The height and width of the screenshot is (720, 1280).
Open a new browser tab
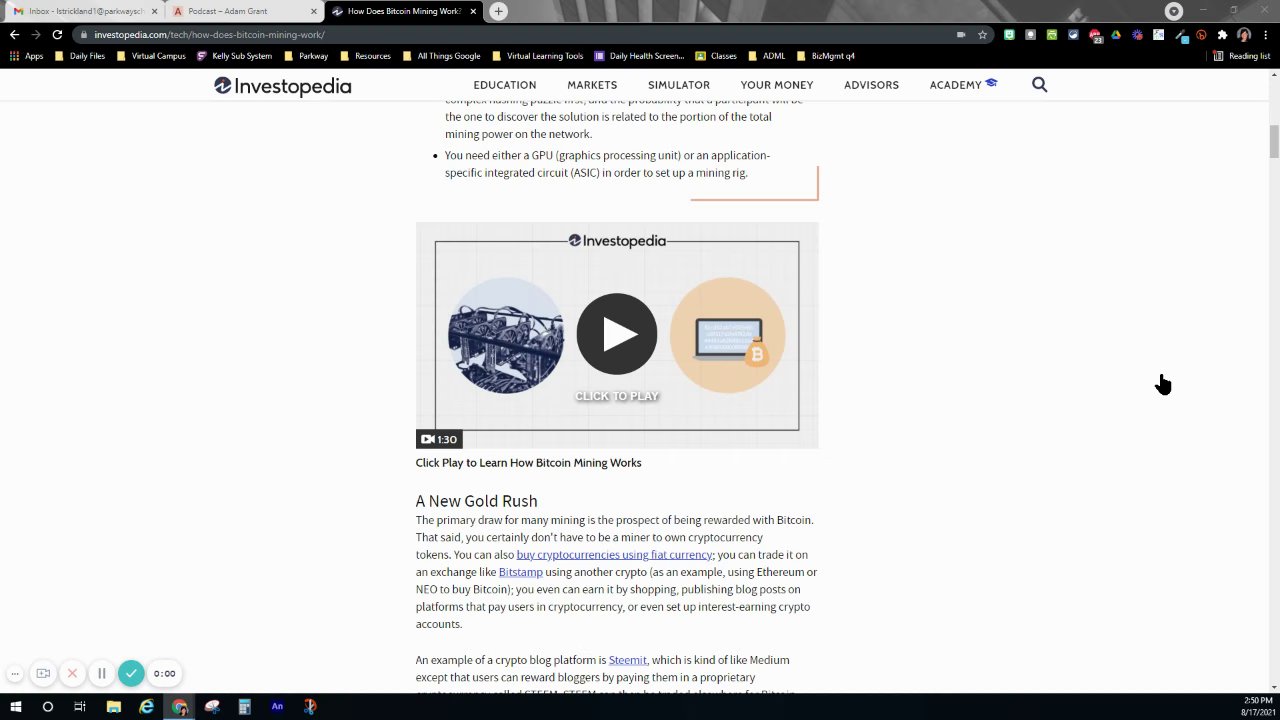tap(498, 11)
